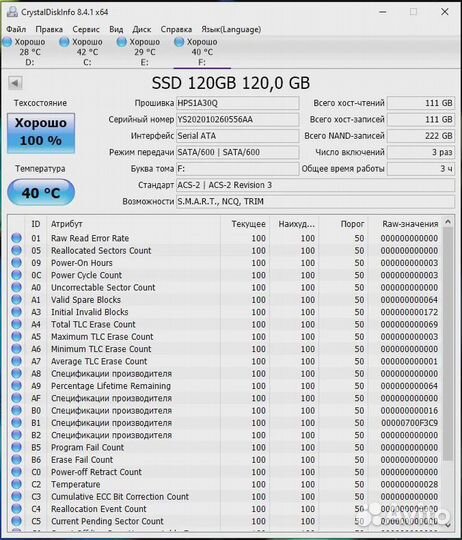
Task: Click status circle of Percentage Lifetime Remaining
Action: pyautogui.click(x=16, y=386)
